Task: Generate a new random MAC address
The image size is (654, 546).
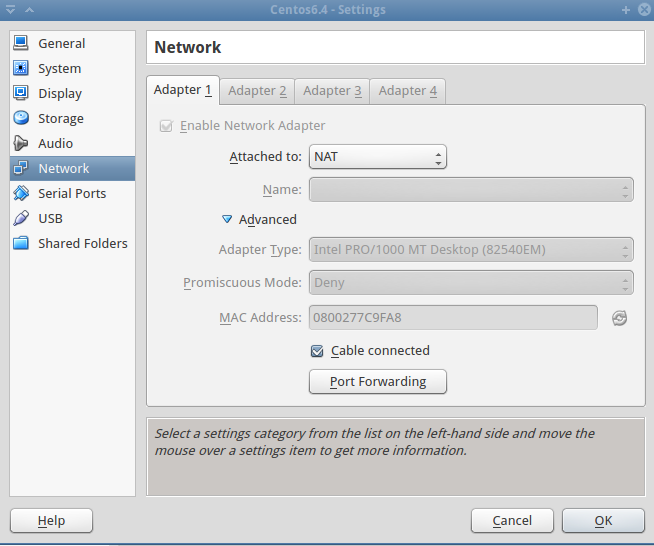Action: click(619, 318)
